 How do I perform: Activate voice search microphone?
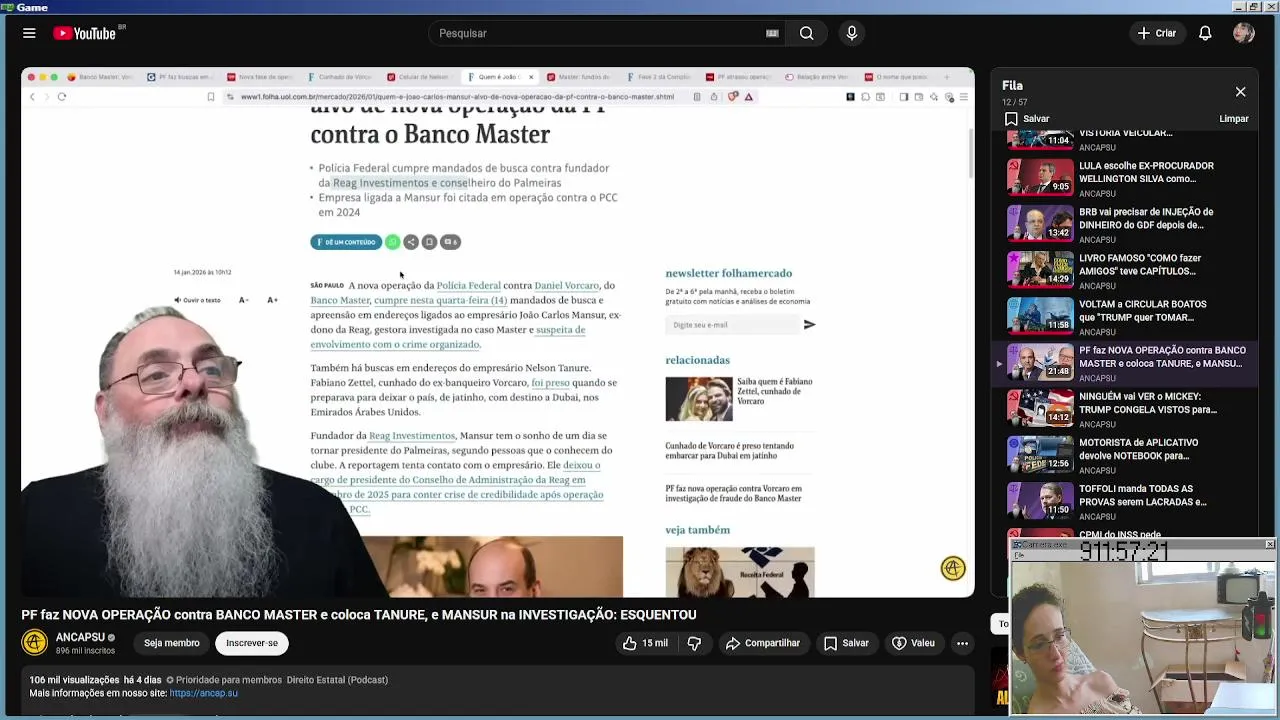(852, 33)
